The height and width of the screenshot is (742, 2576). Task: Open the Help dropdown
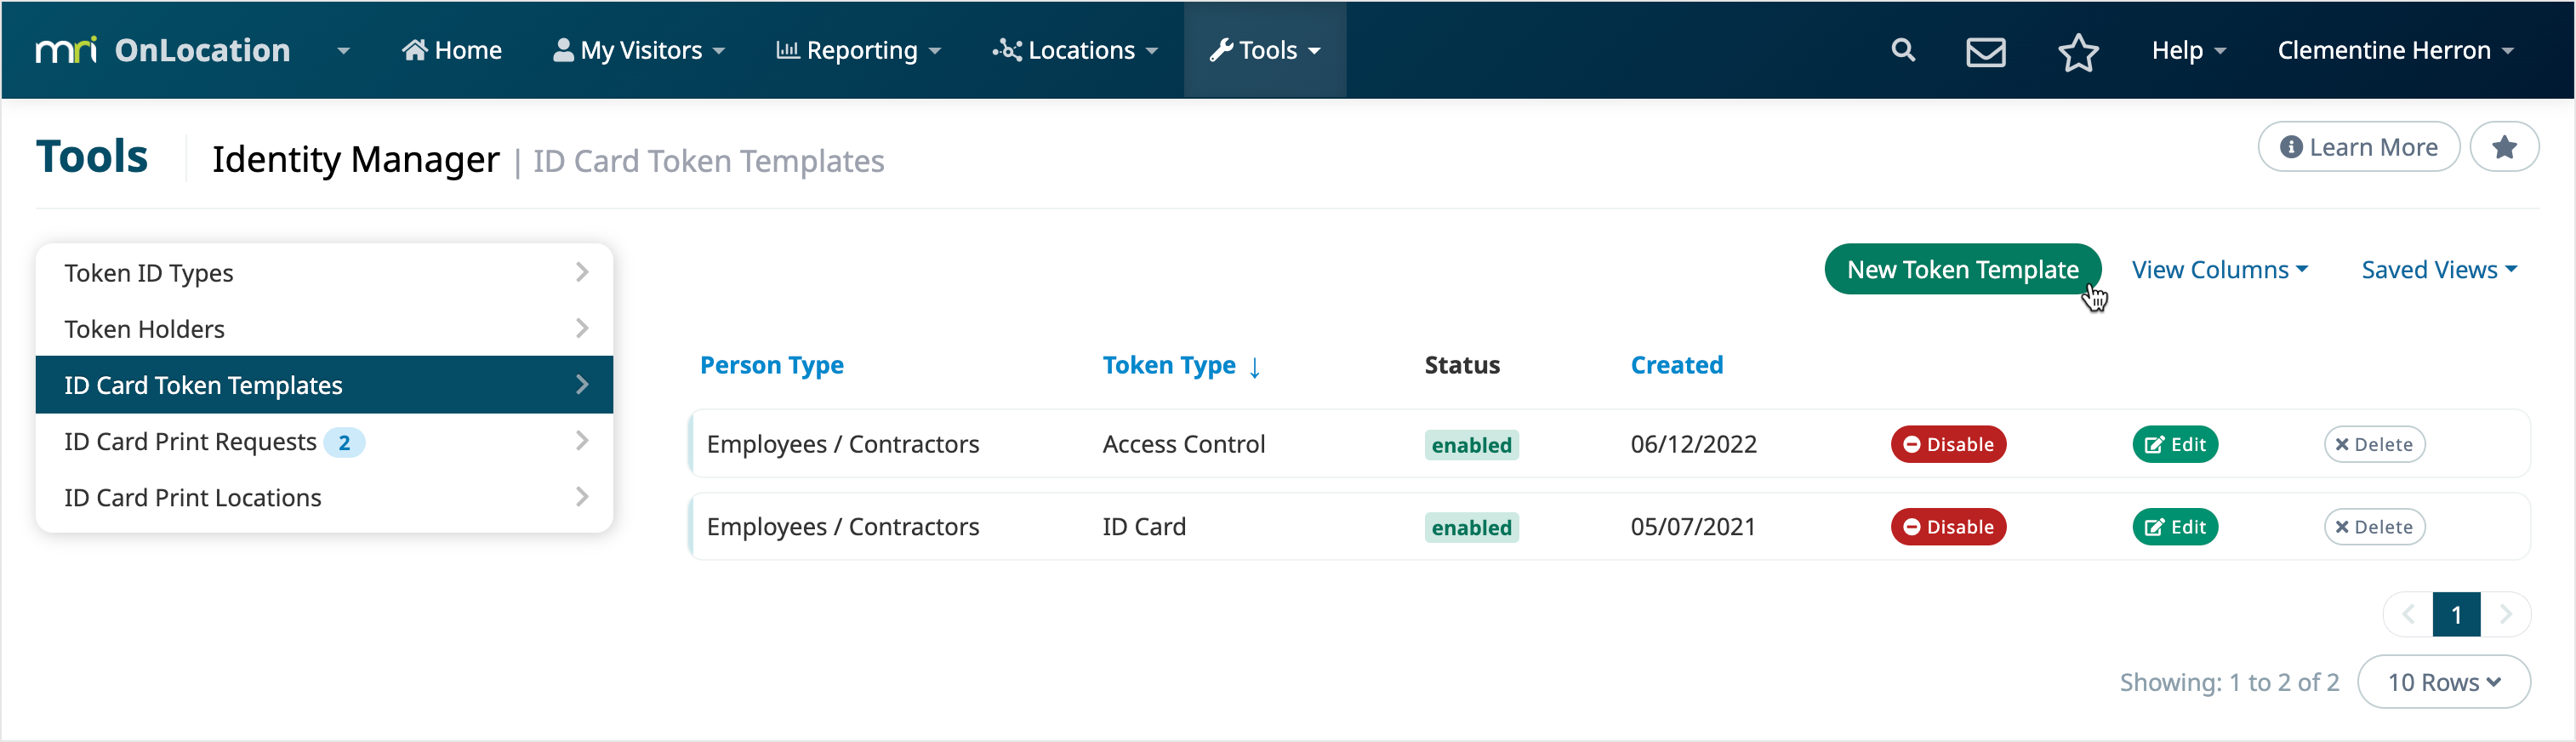(2188, 50)
